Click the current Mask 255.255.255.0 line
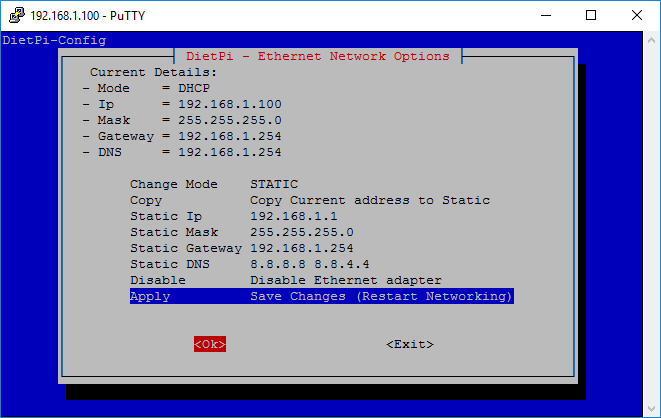This screenshot has height=418, width=661. tap(182, 120)
